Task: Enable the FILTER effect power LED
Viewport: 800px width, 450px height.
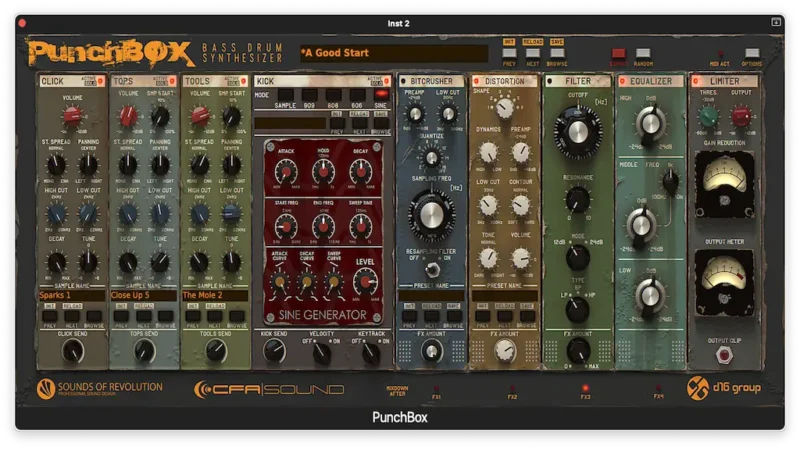Action: pyautogui.click(x=549, y=81)
